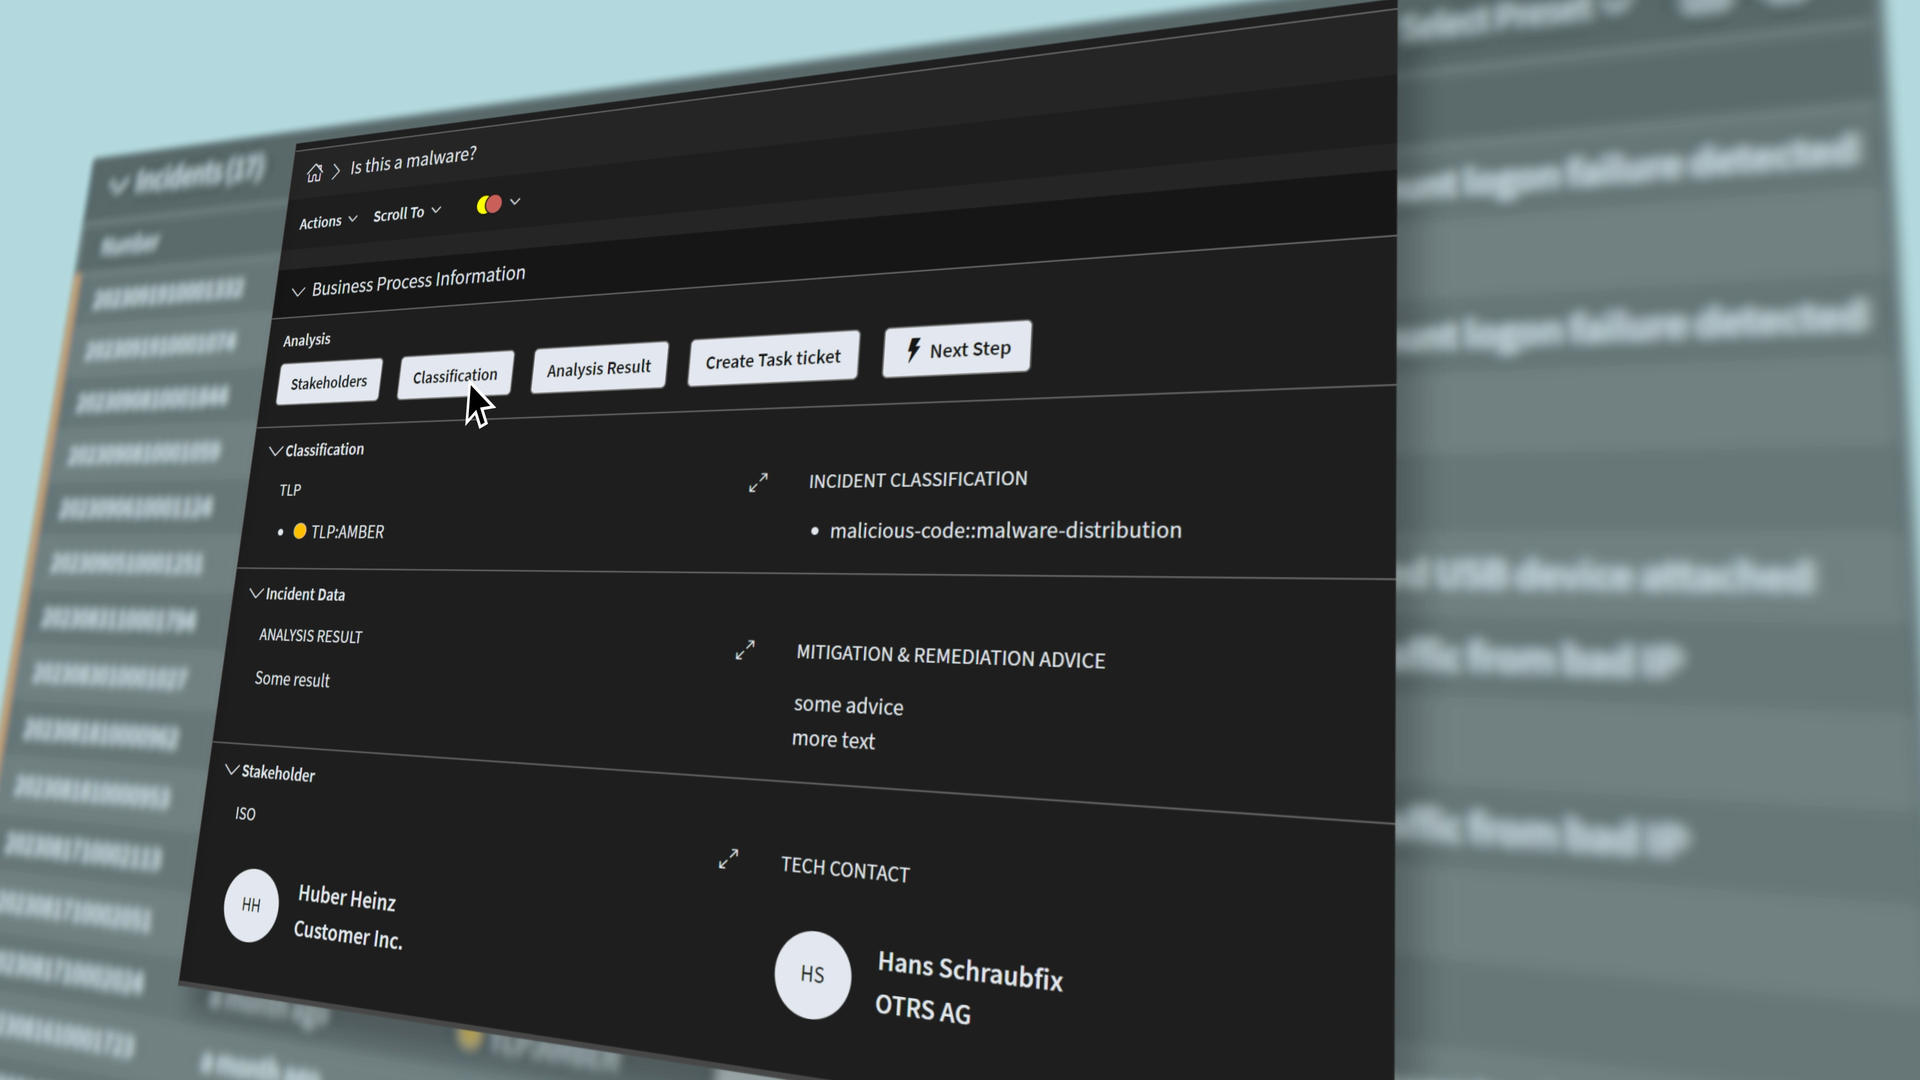This screenshot has width=1920, height=1080.
Task: Click the OTRS AG company text
Action: 922,1009
